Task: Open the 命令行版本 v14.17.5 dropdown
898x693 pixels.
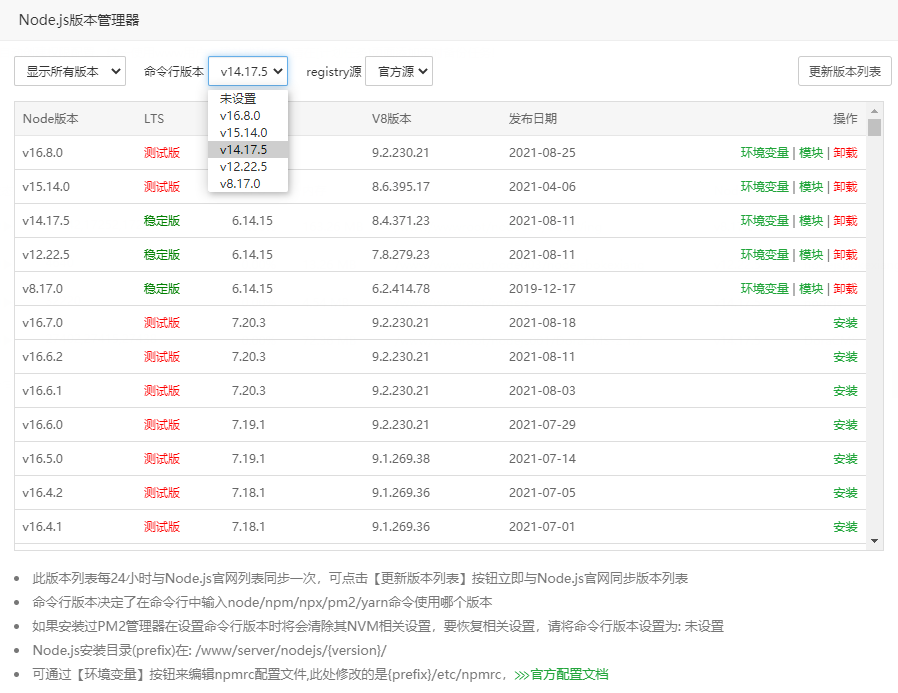Action: click(x=248, y=71)
